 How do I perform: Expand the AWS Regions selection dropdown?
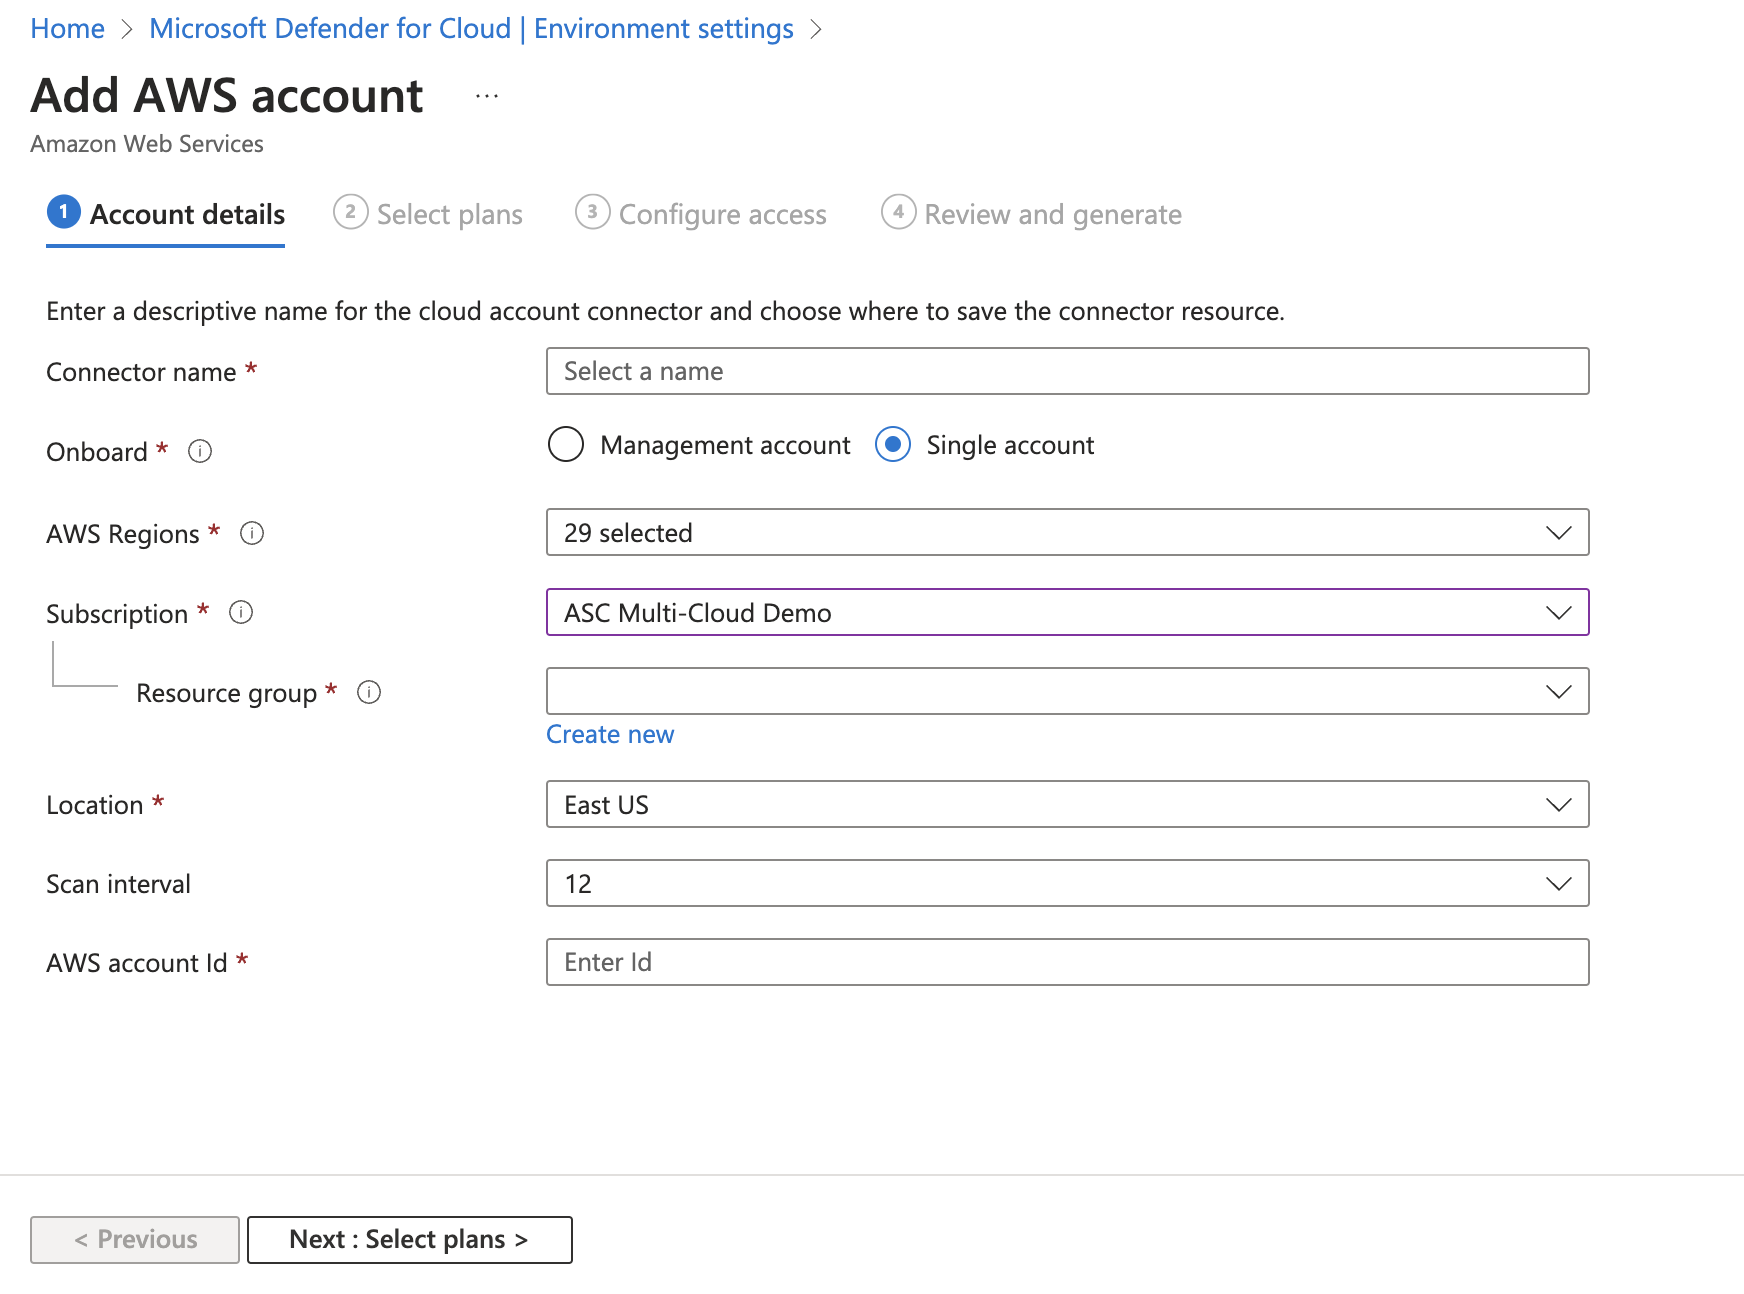1557,533
